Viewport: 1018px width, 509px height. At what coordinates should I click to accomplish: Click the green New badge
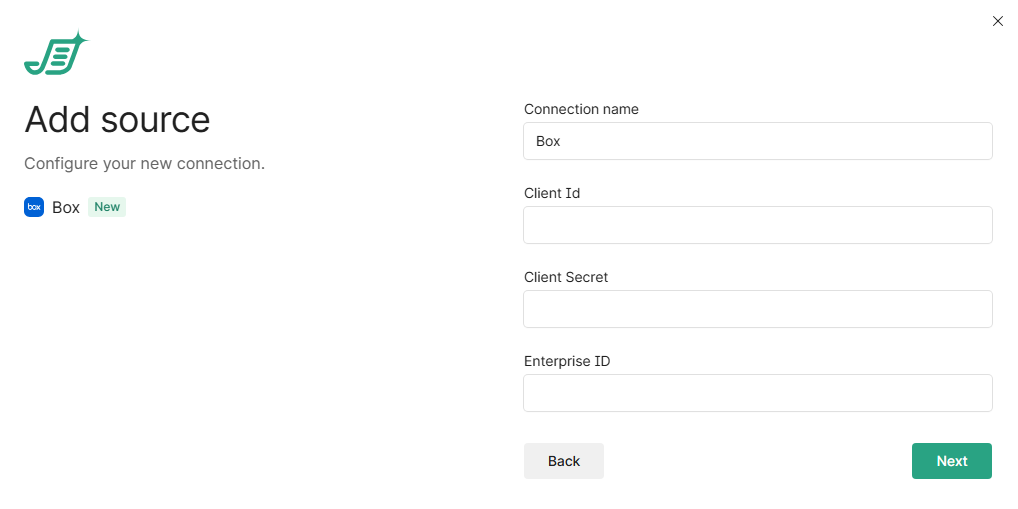107,207
